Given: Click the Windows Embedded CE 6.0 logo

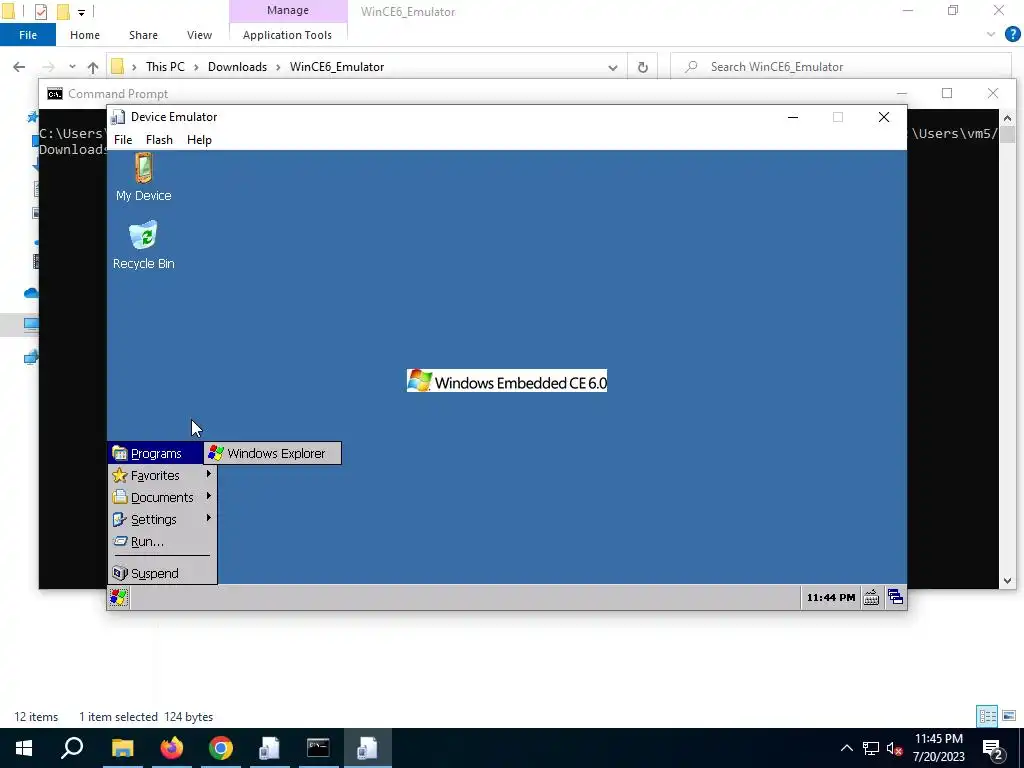Looking at the screenshot, I should click(507, 381).
